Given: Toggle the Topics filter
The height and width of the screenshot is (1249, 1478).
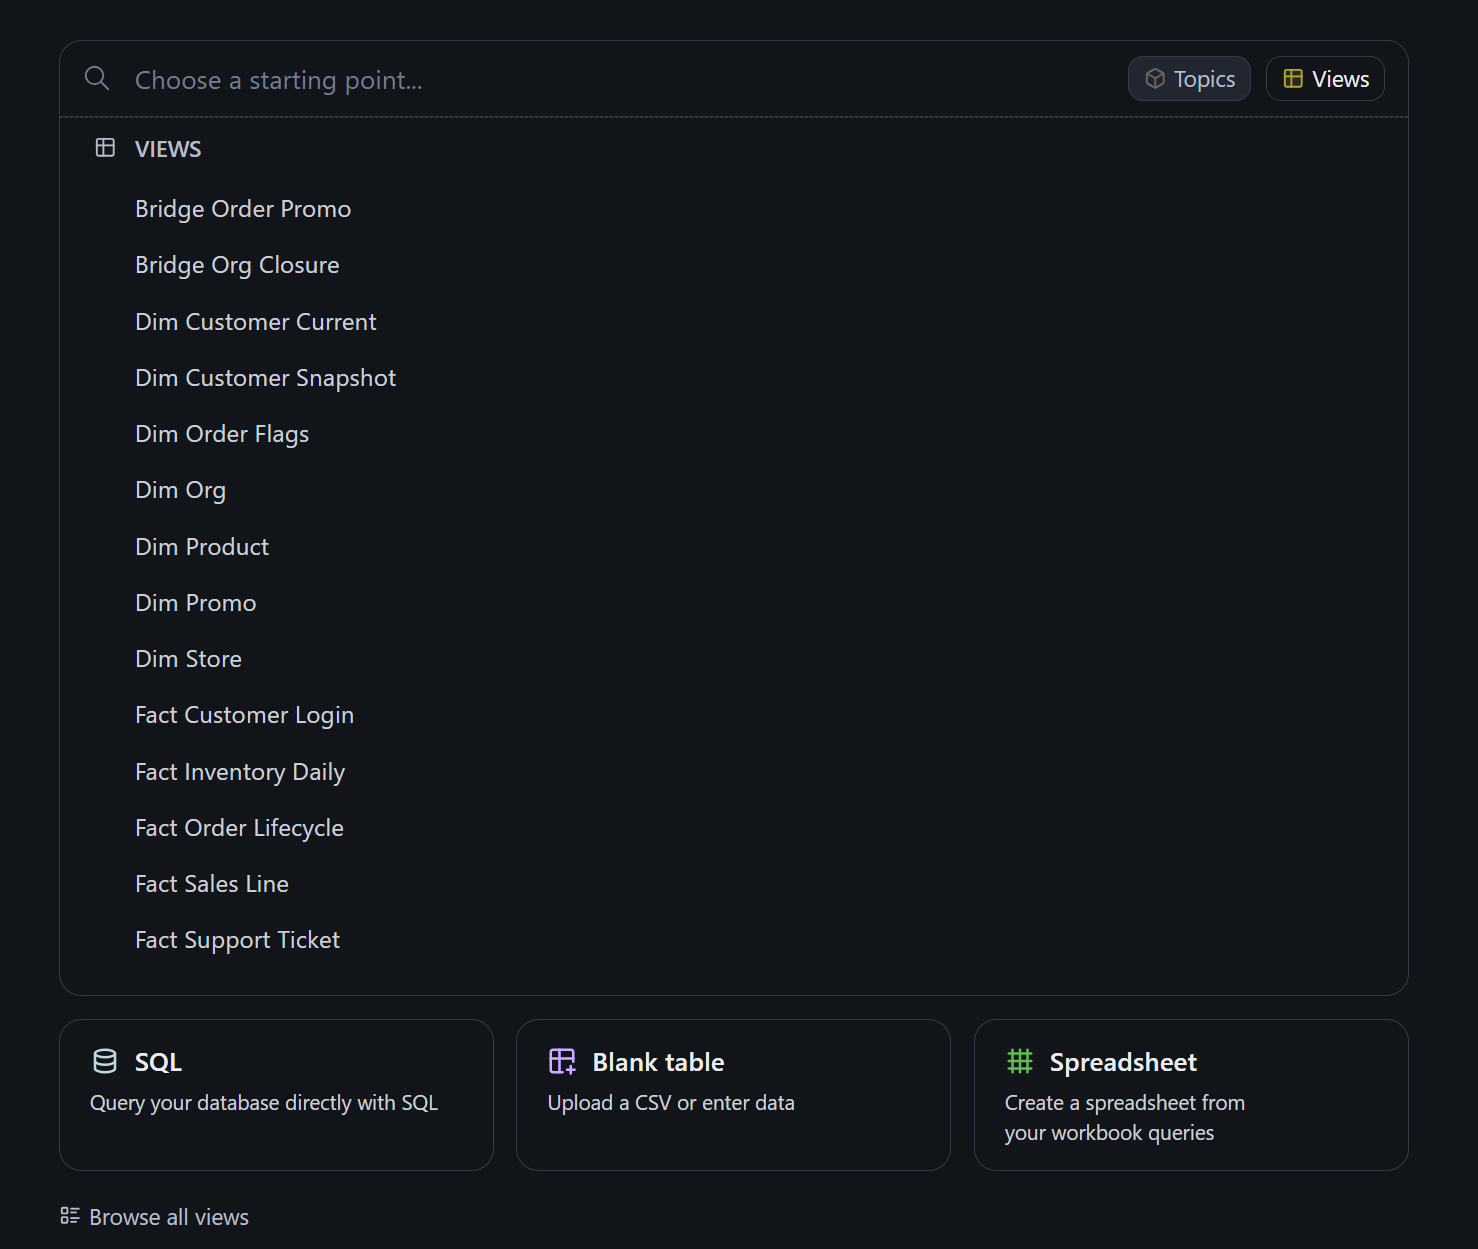Looking at the screenshot, I should point(1189,79).
